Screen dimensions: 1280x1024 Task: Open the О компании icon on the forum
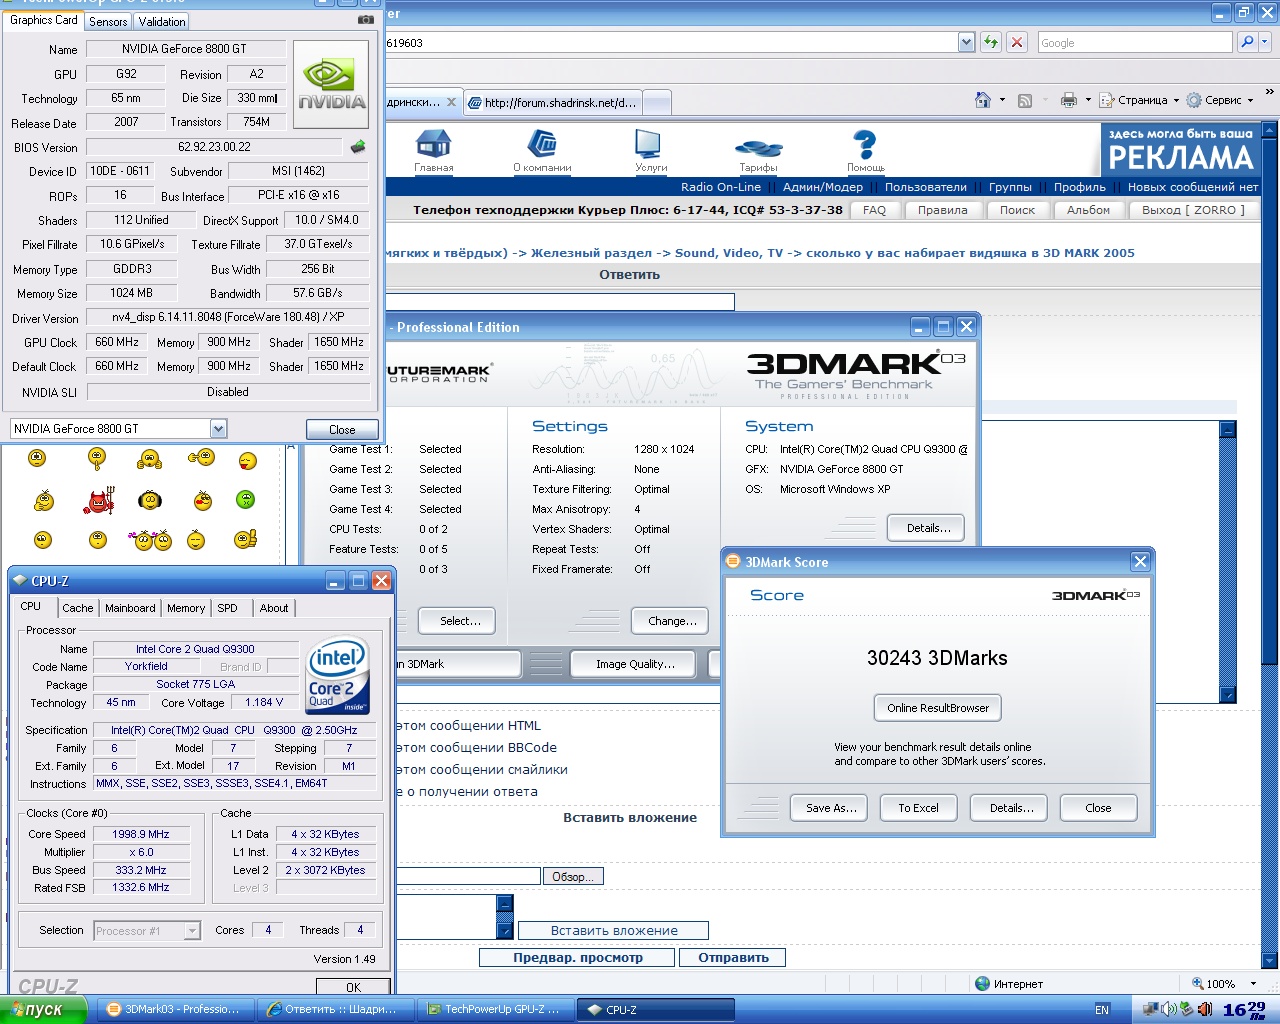(542, 145)
